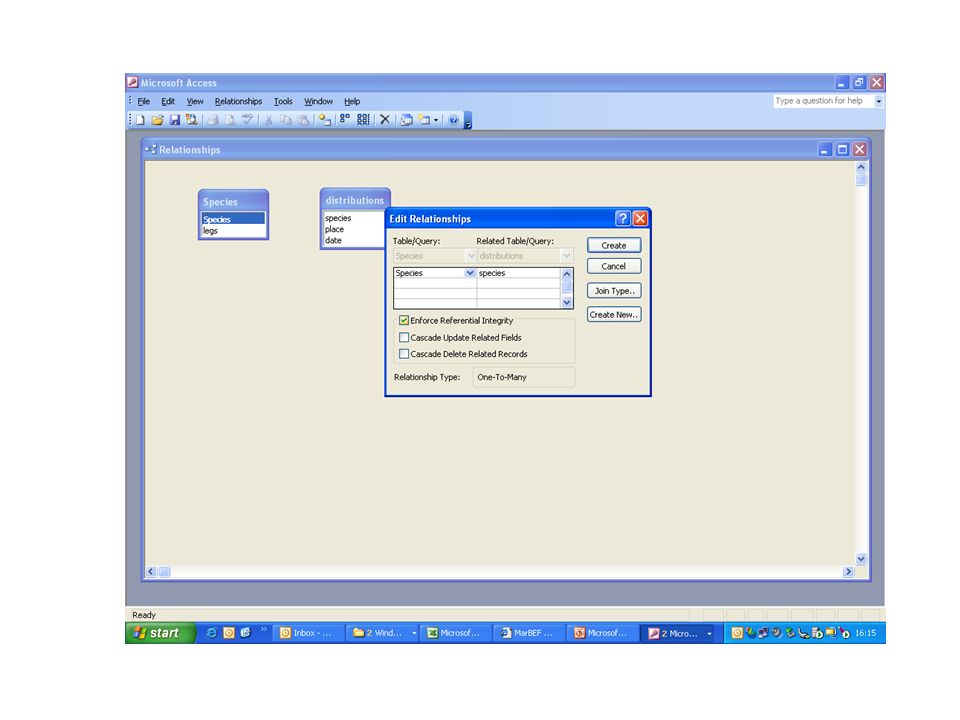
Task: Click the dialog help question mark button
Action: pos(623,219)
